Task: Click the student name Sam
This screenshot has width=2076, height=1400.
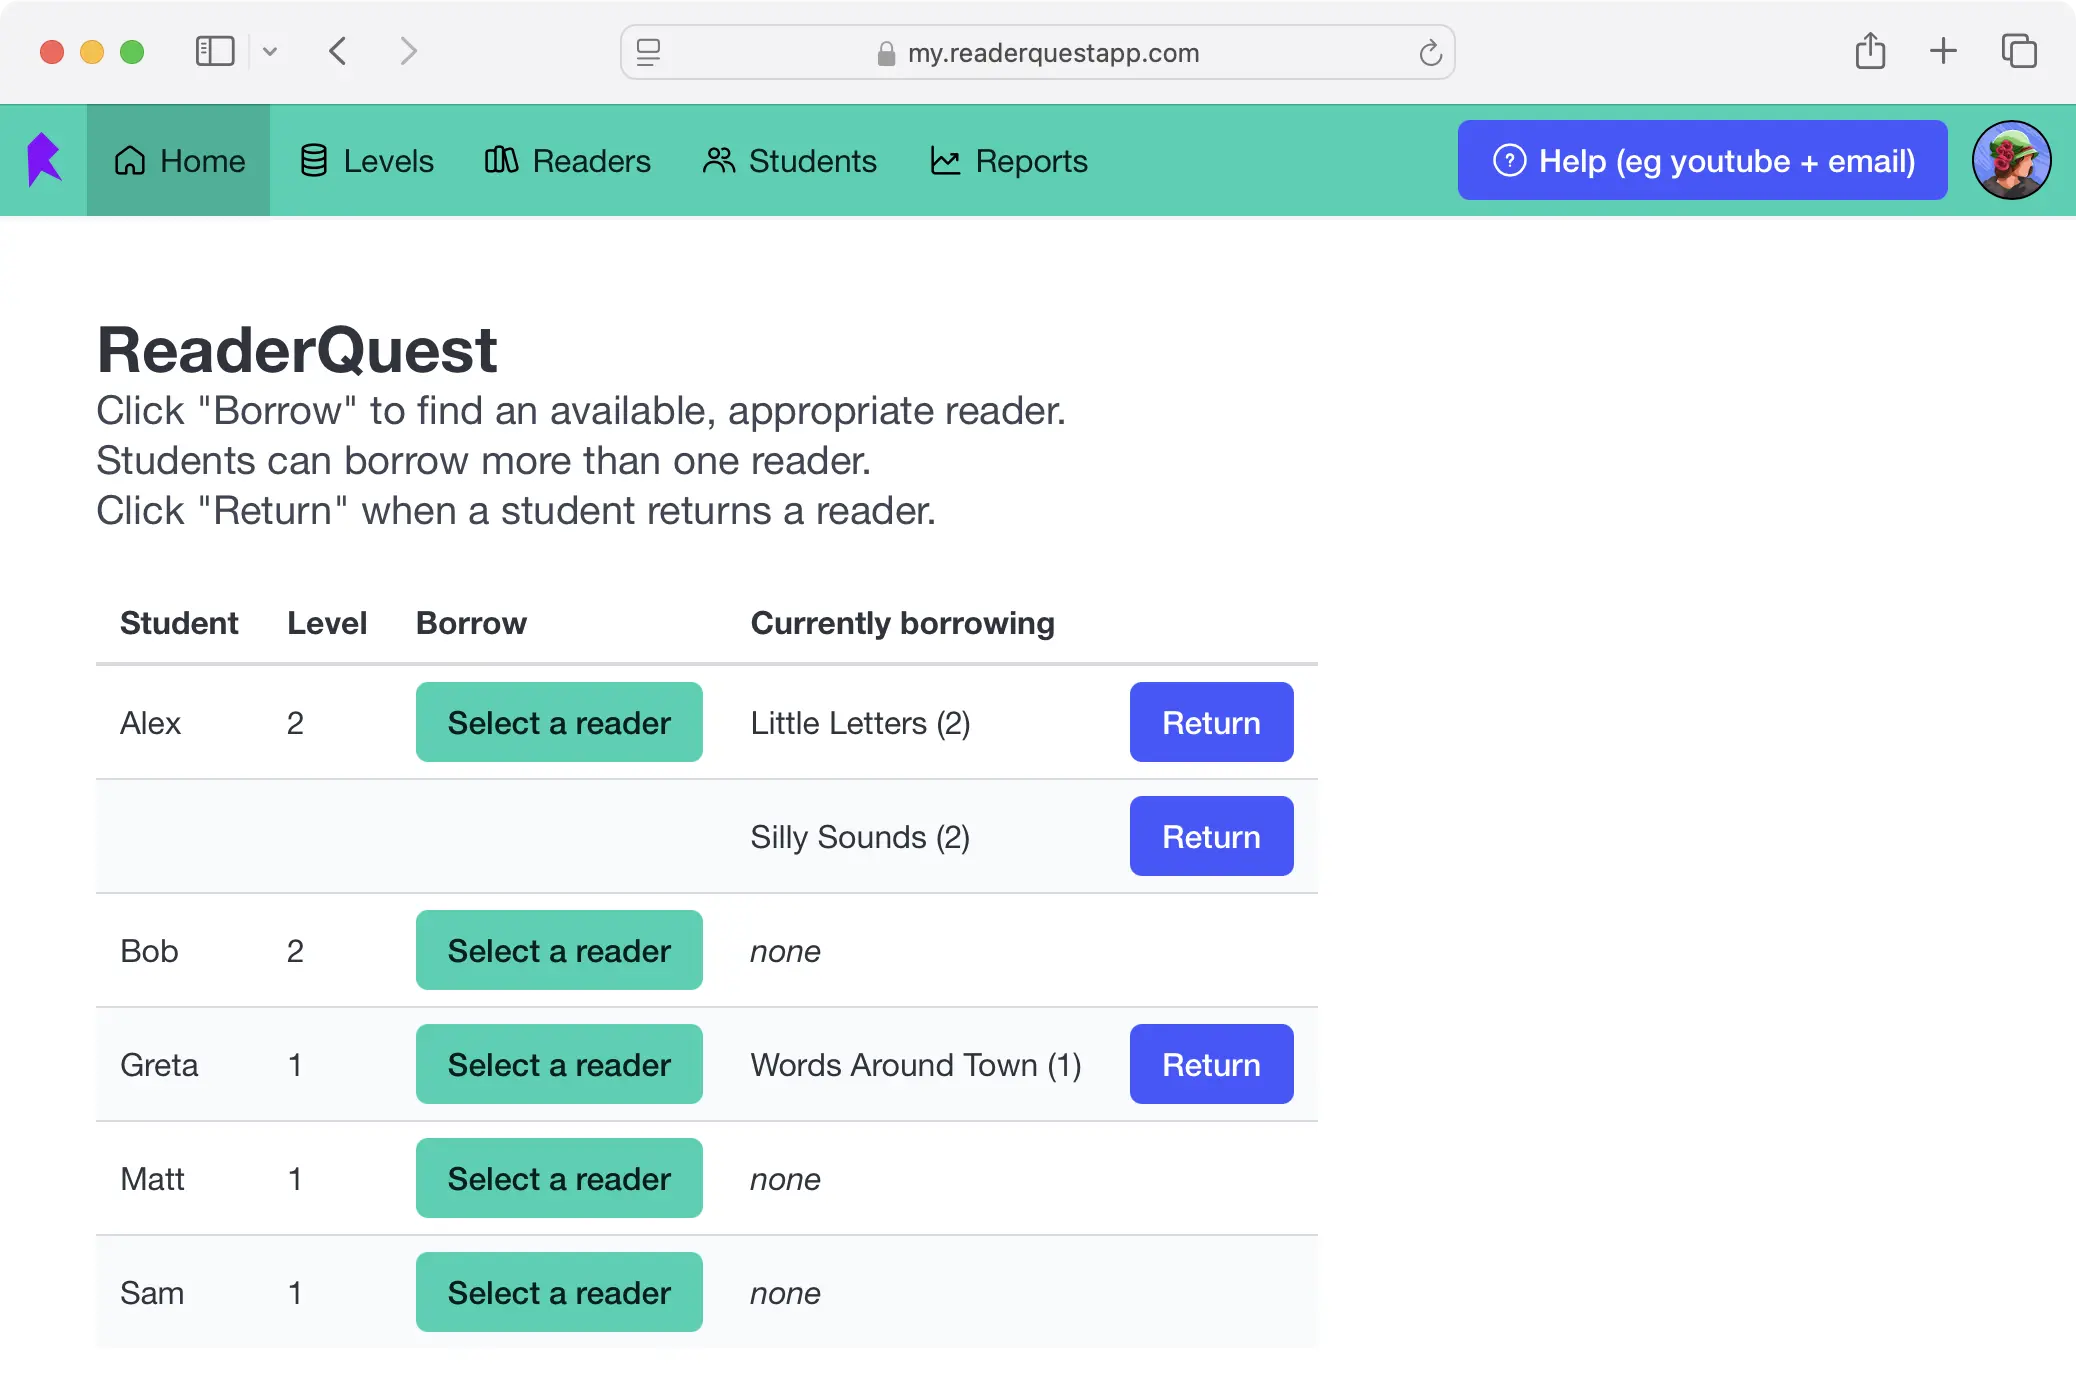Action: (152, 1293)
